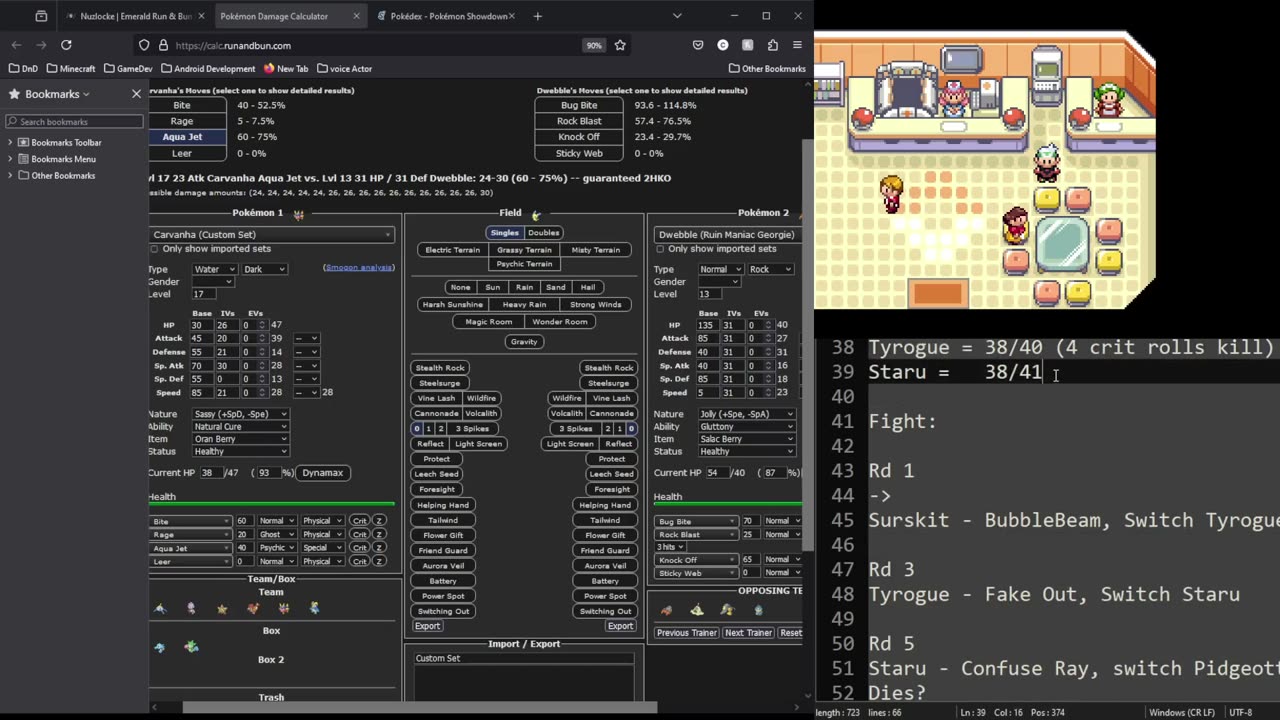The height and width of the screenshot is (720, 1280).
Task: Click Pokémon 1 green health bar
Action: point(272,504)
